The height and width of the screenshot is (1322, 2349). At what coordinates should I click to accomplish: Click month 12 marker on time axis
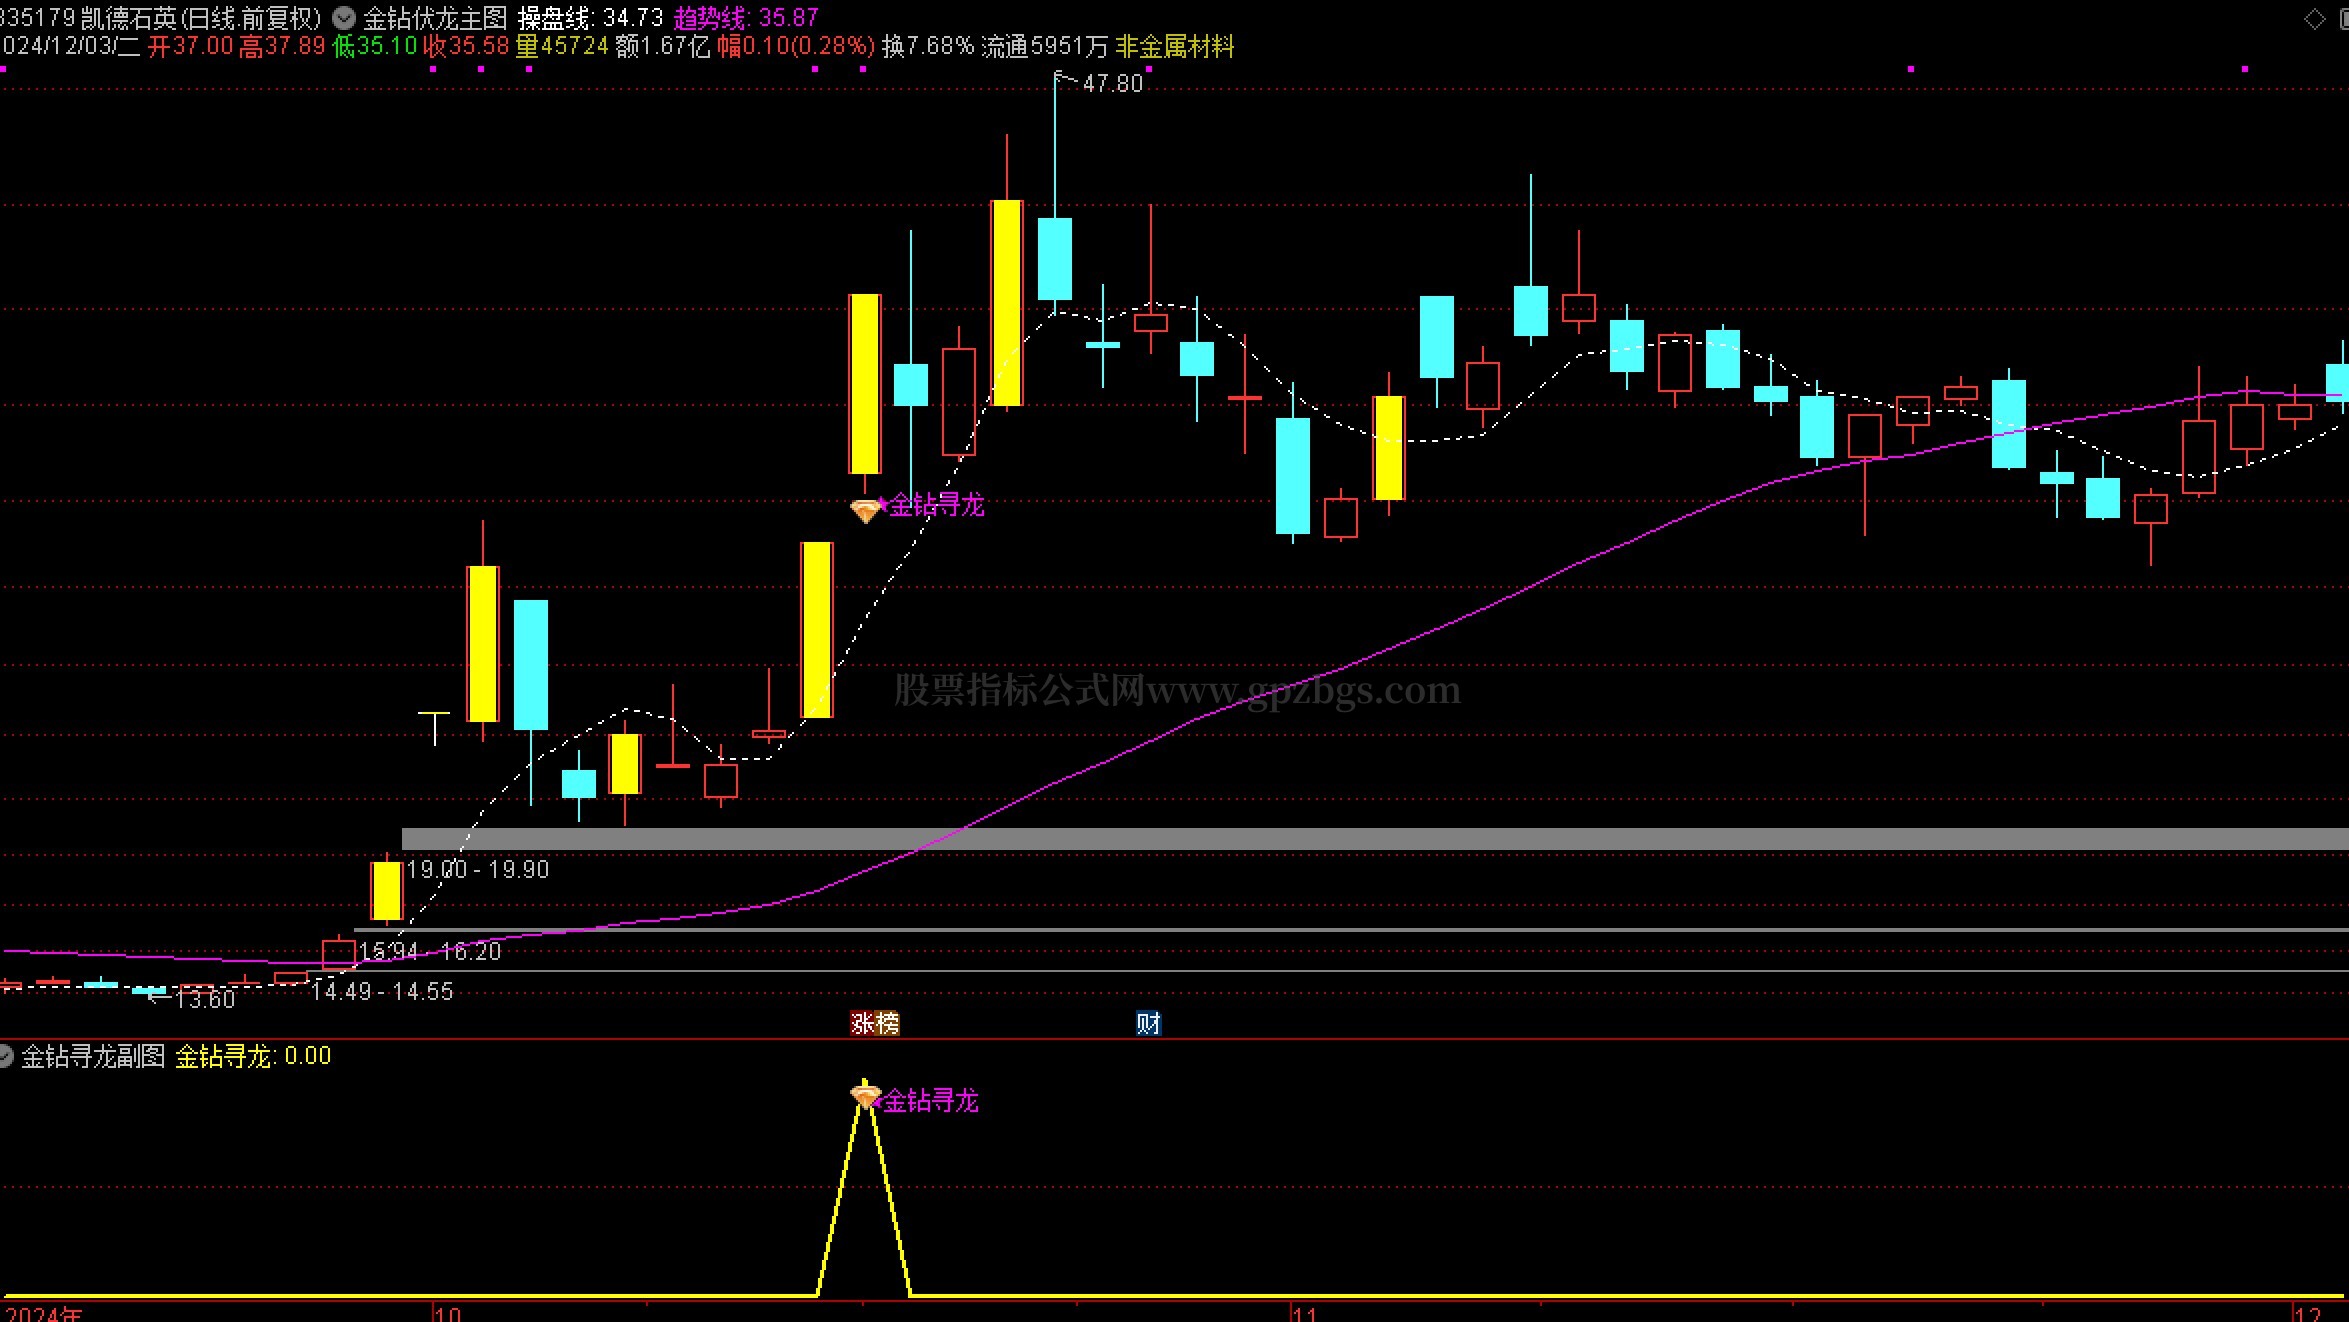(2306, 1313)
